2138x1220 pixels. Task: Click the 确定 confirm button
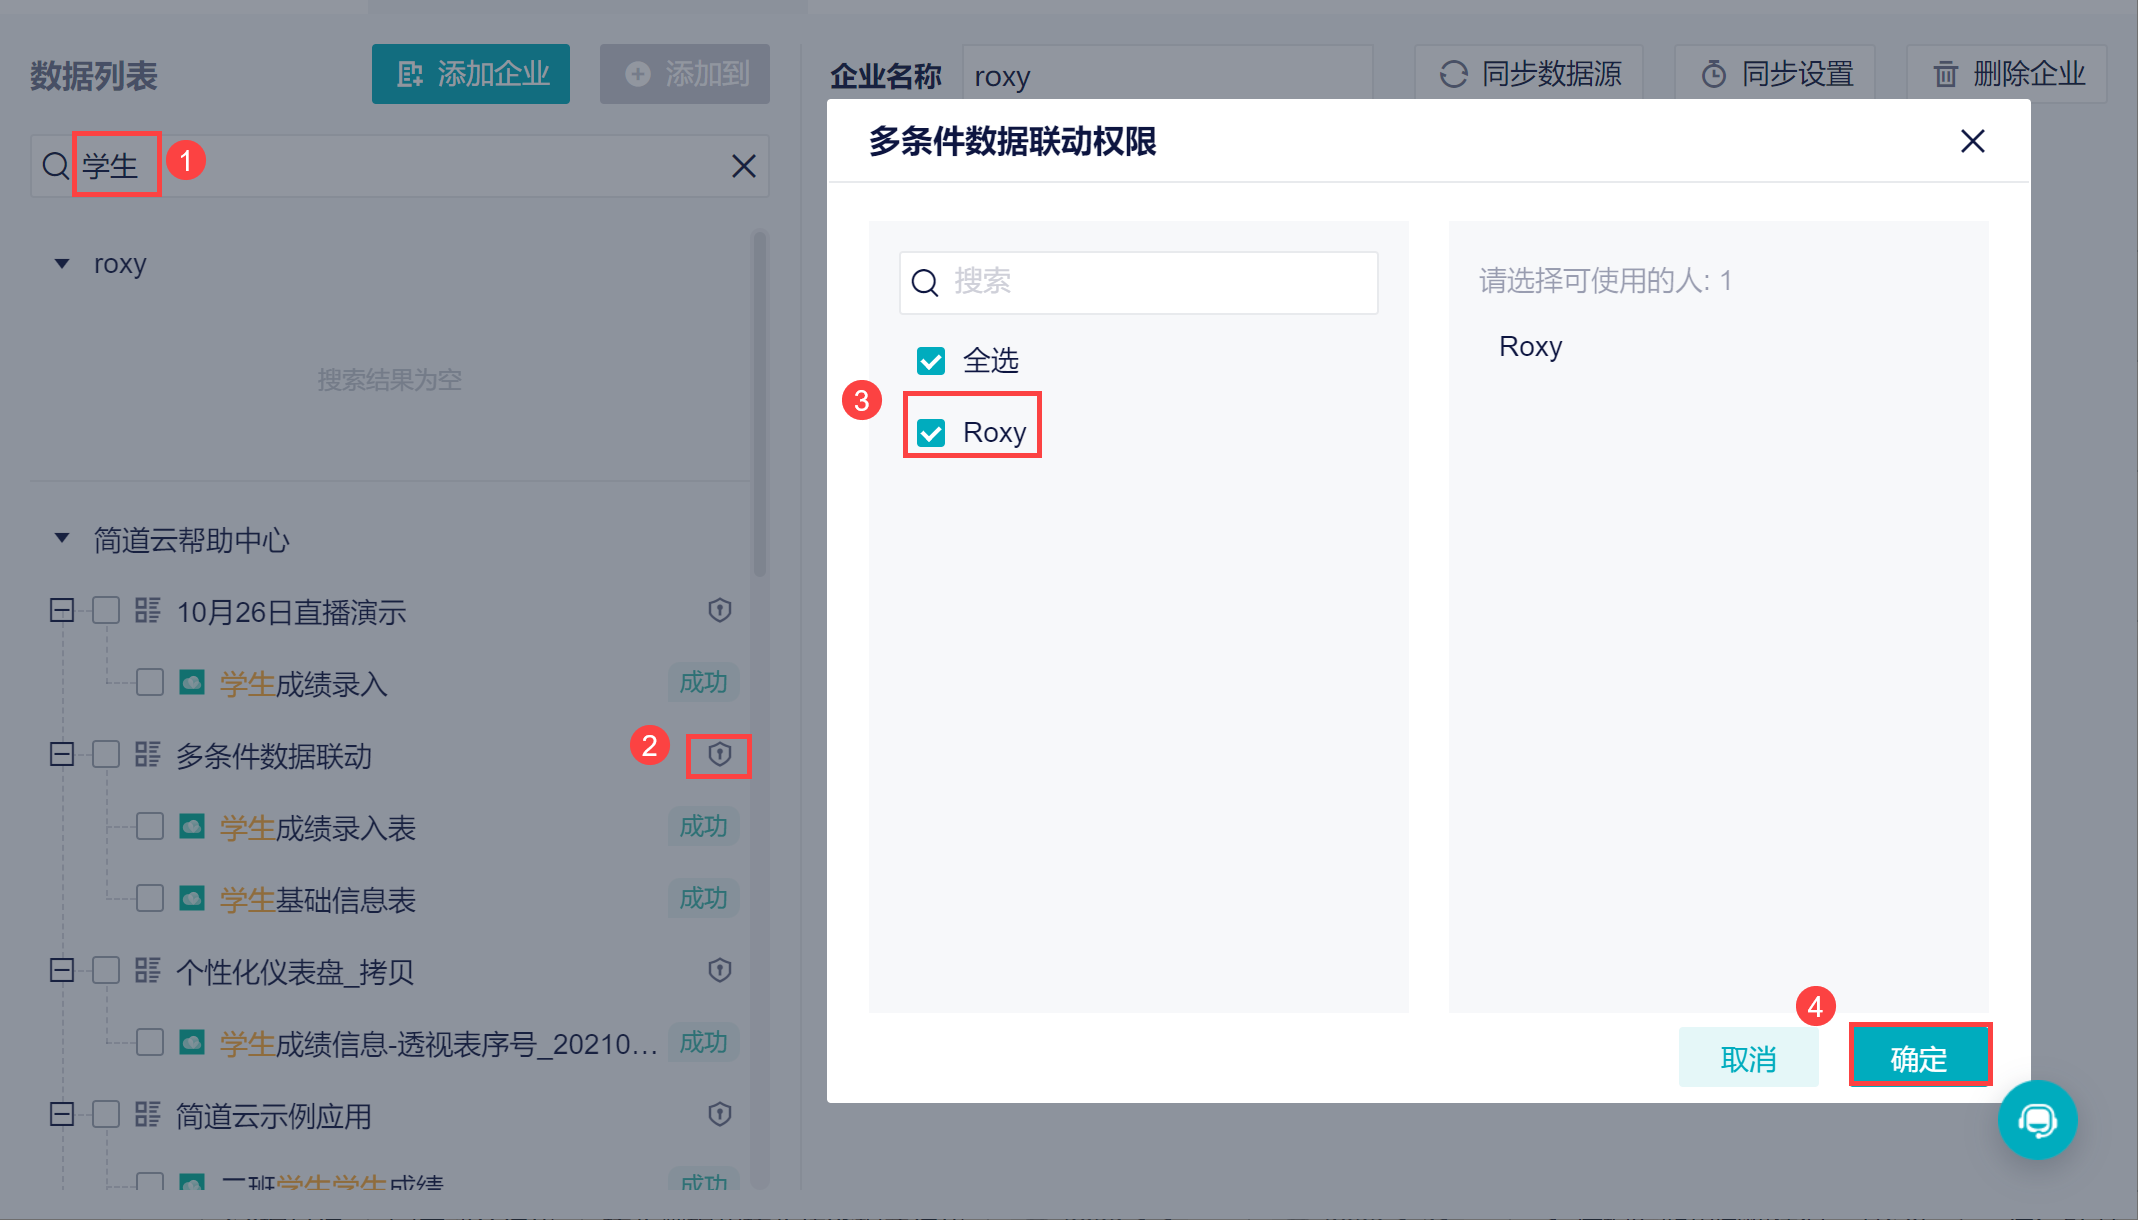tap(1919, 1057)
